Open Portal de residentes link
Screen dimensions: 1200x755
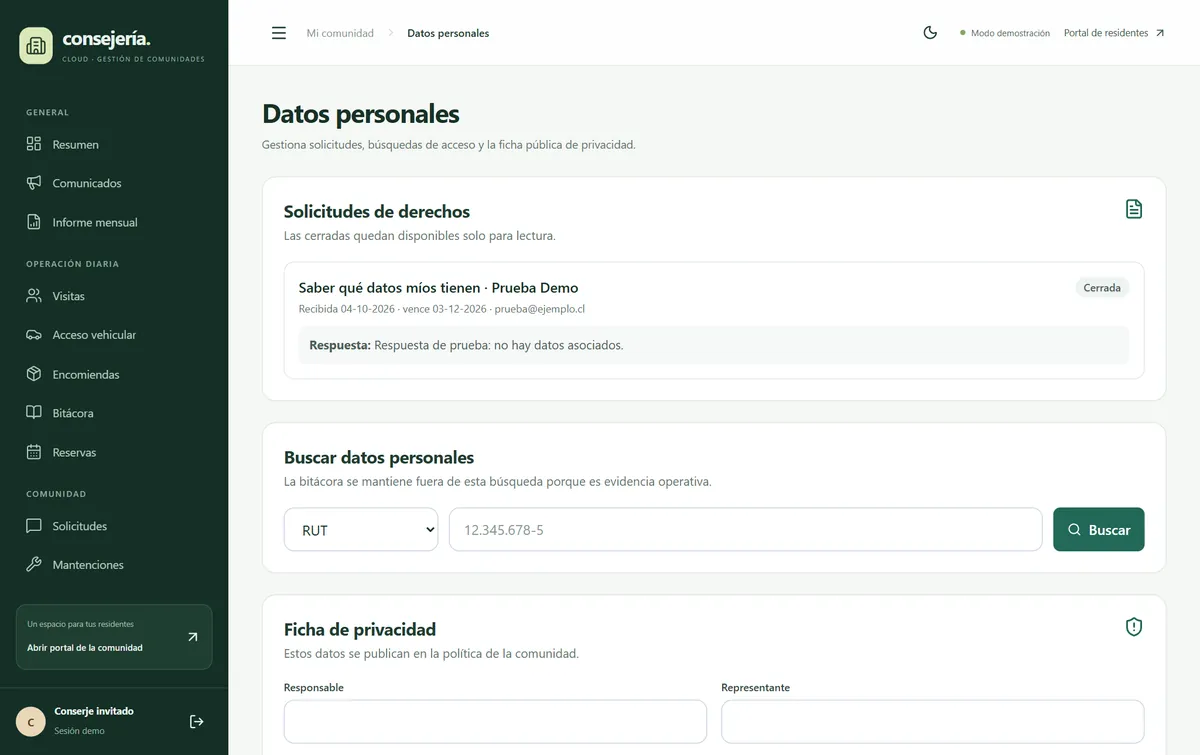[x=1114, y=33]
